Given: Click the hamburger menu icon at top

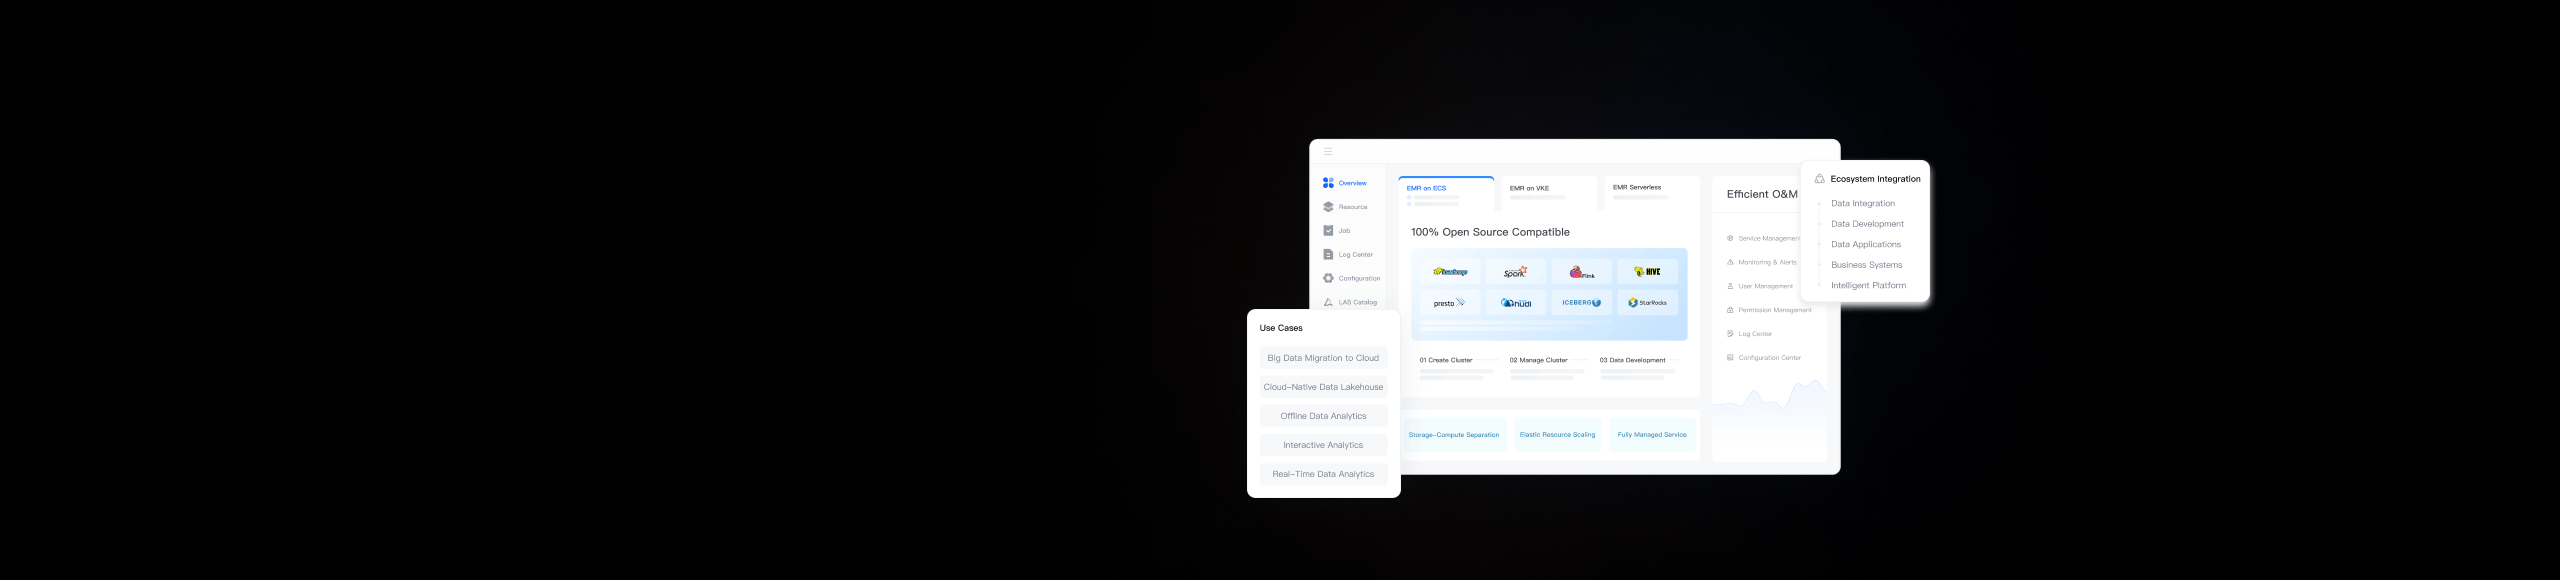Looking at the screenshot, I should point(1328,152).
